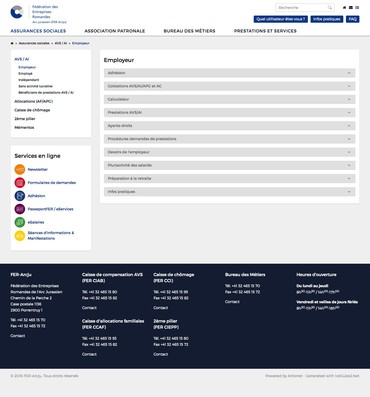Viewport: 370px width, 397px height.
Task: Click the blue Adhésion service icon
Action: pos(20,196)
